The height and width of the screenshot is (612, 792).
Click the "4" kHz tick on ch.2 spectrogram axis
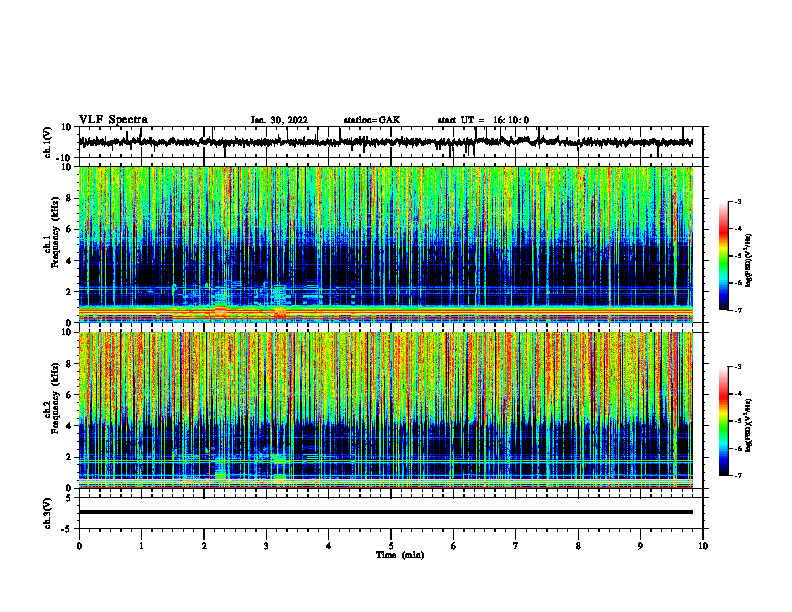(x=69, y=426)
